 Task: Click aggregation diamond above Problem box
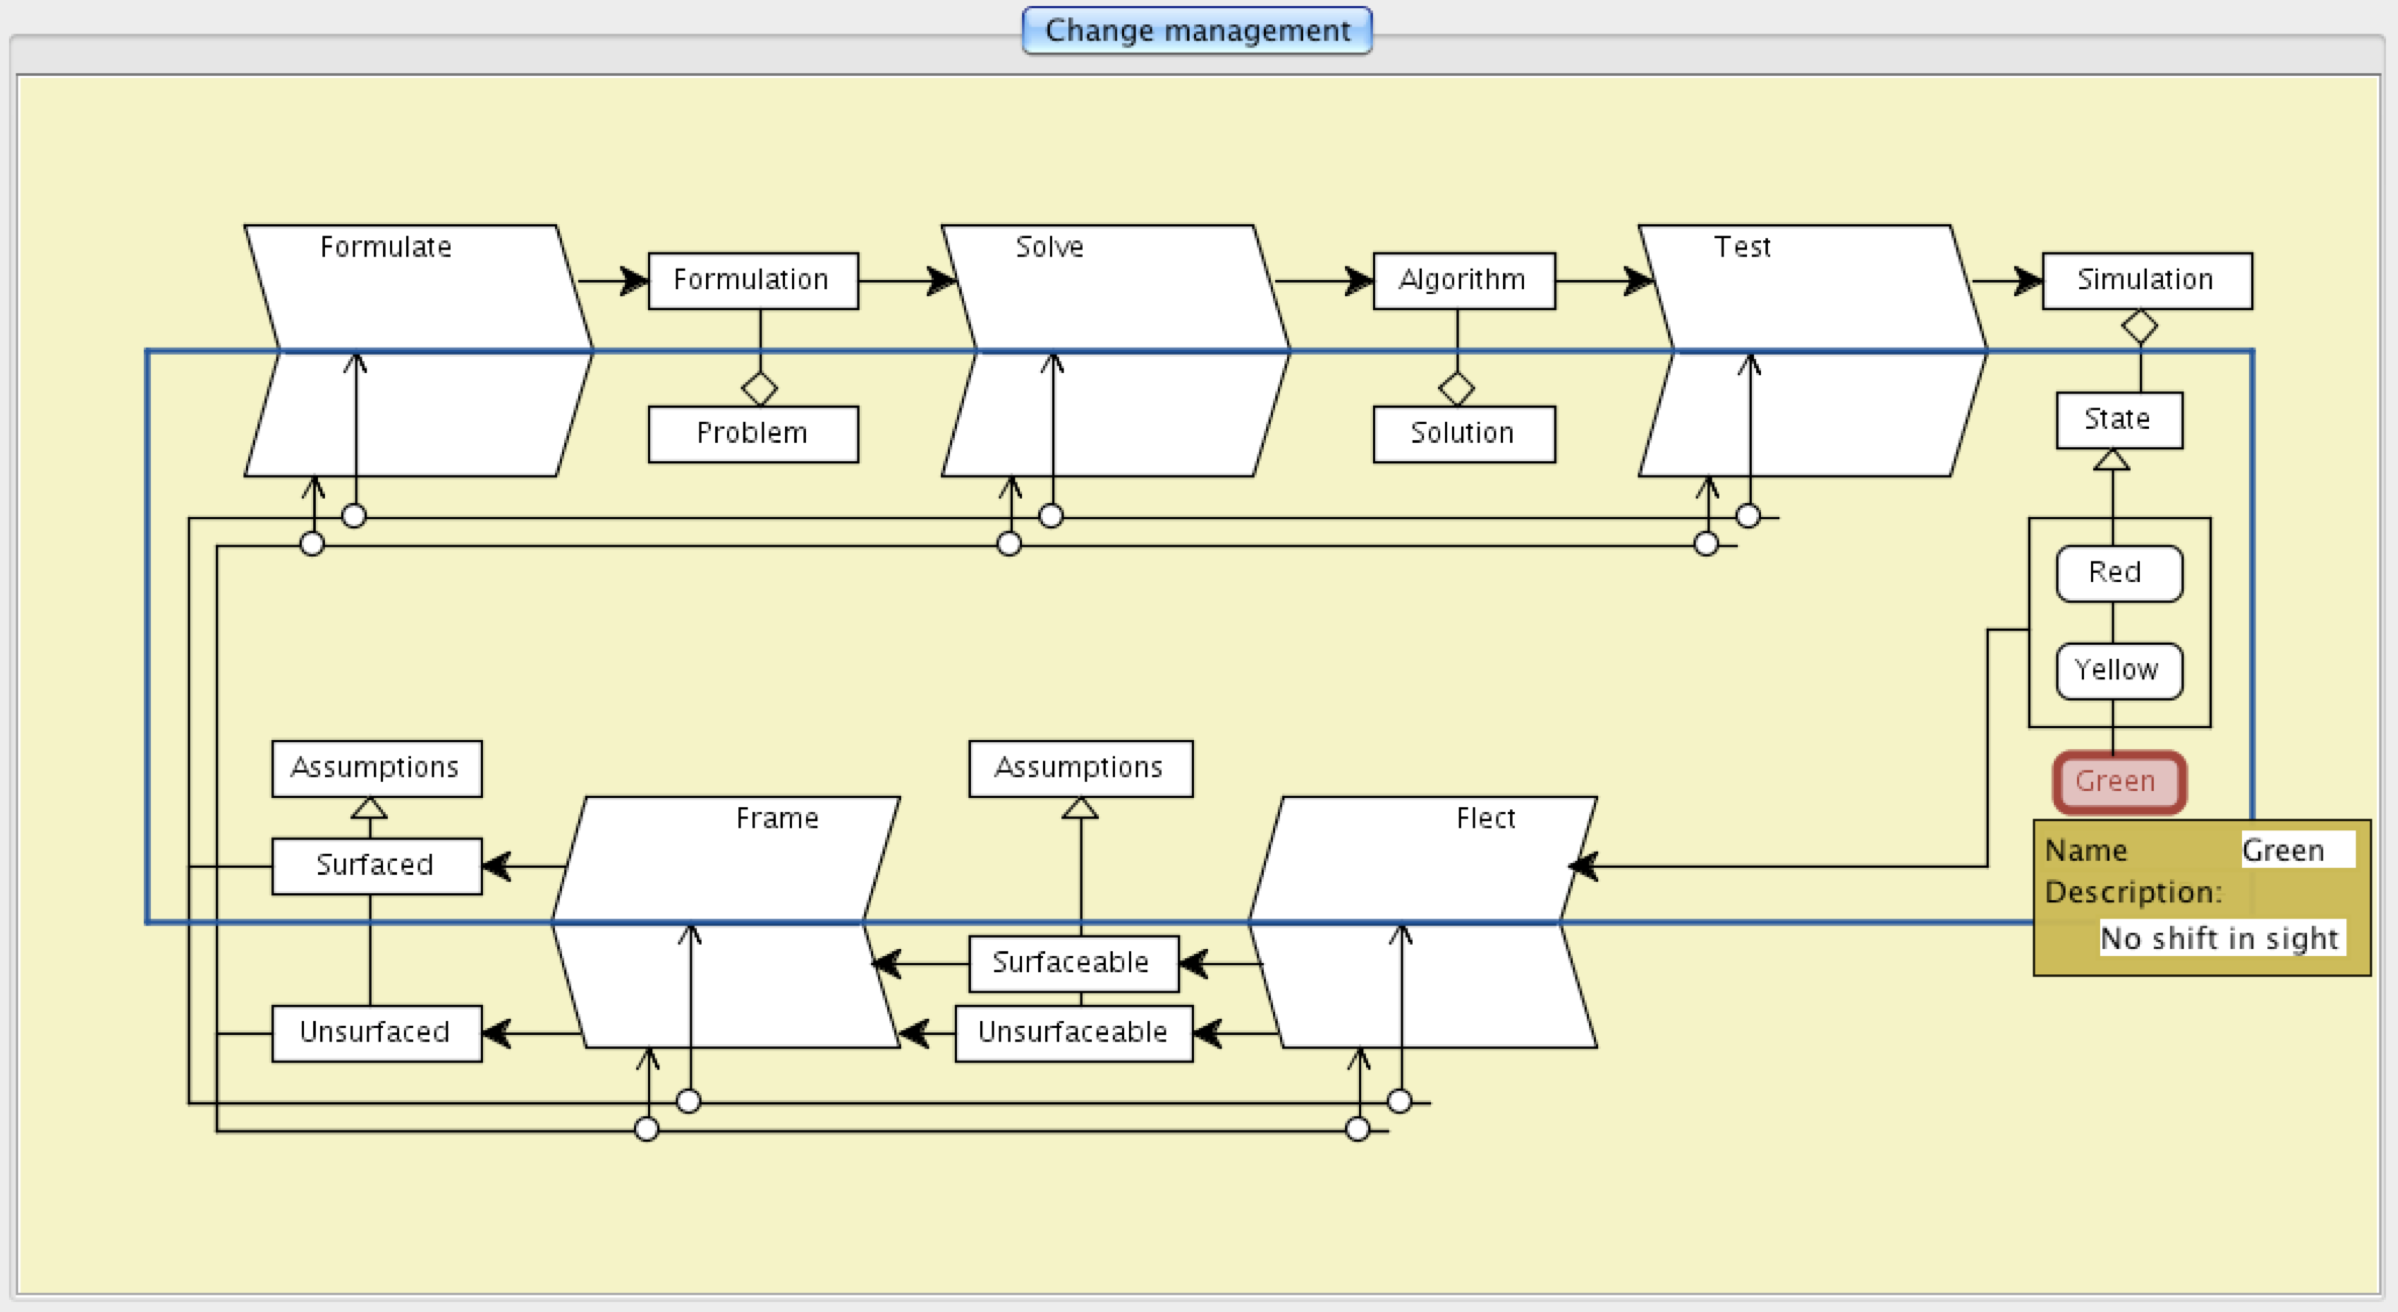coord(760,388)
